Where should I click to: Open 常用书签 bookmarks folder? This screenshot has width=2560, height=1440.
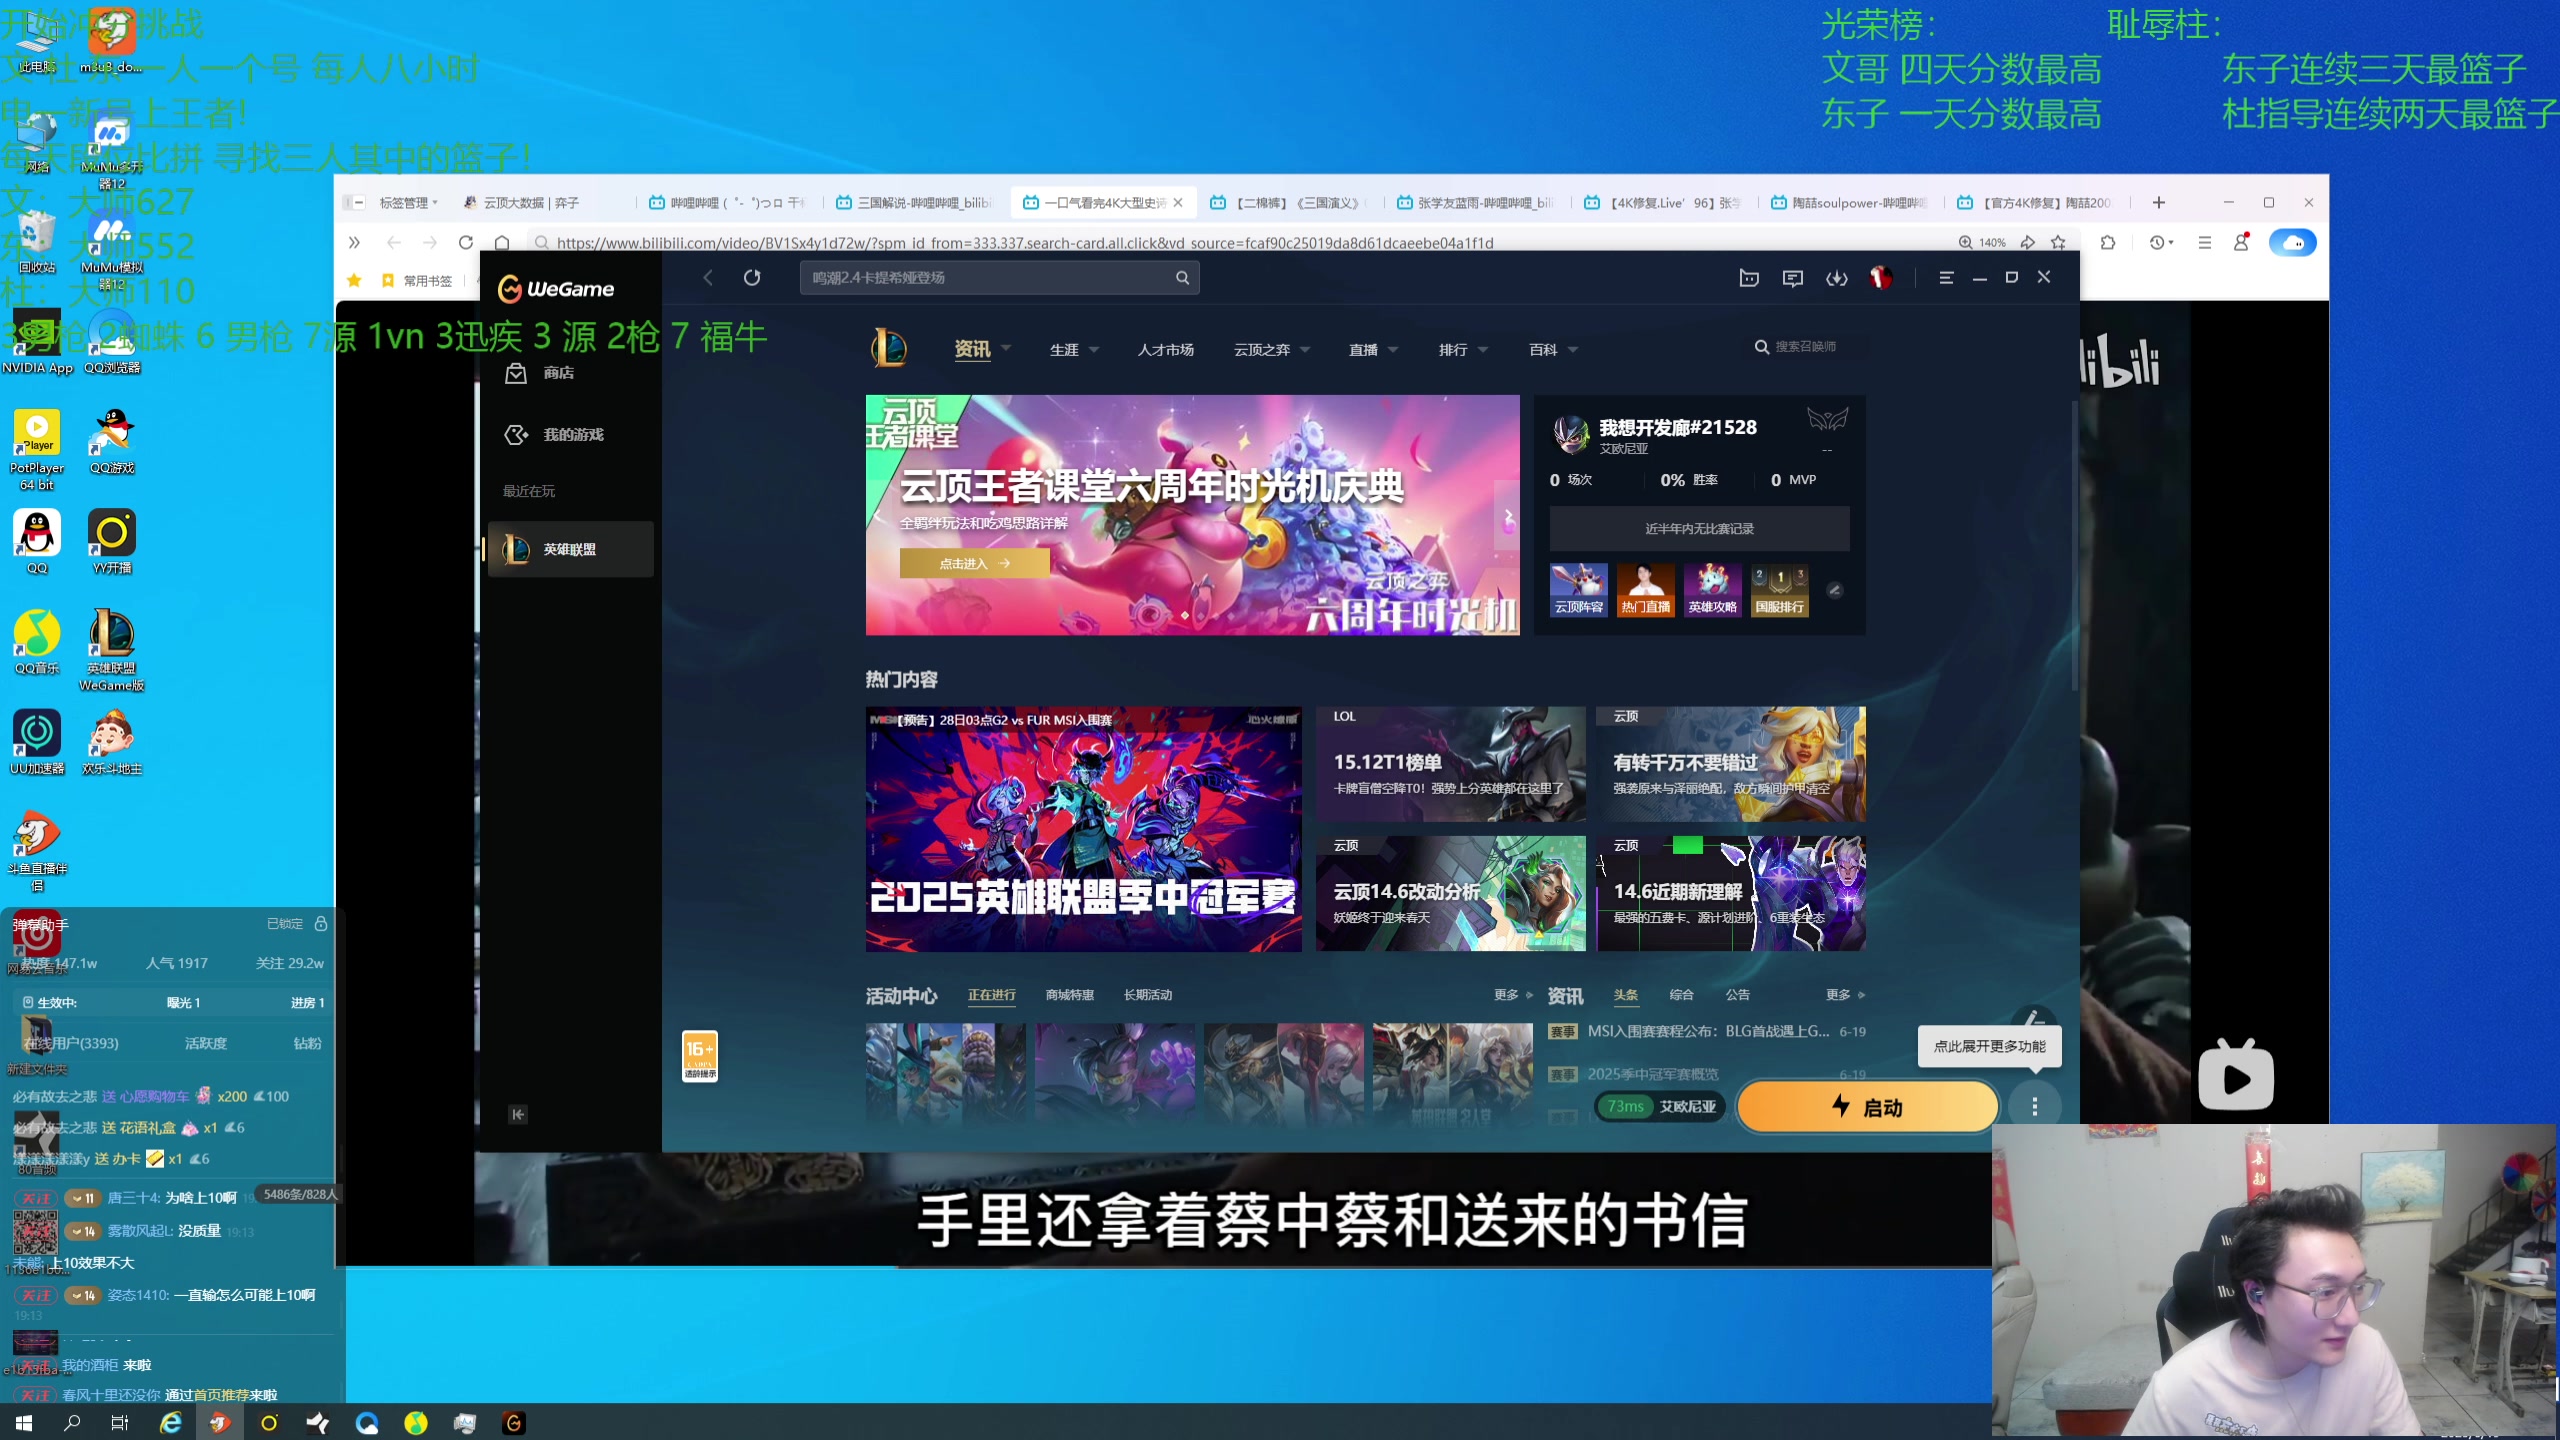click(418, 281)
